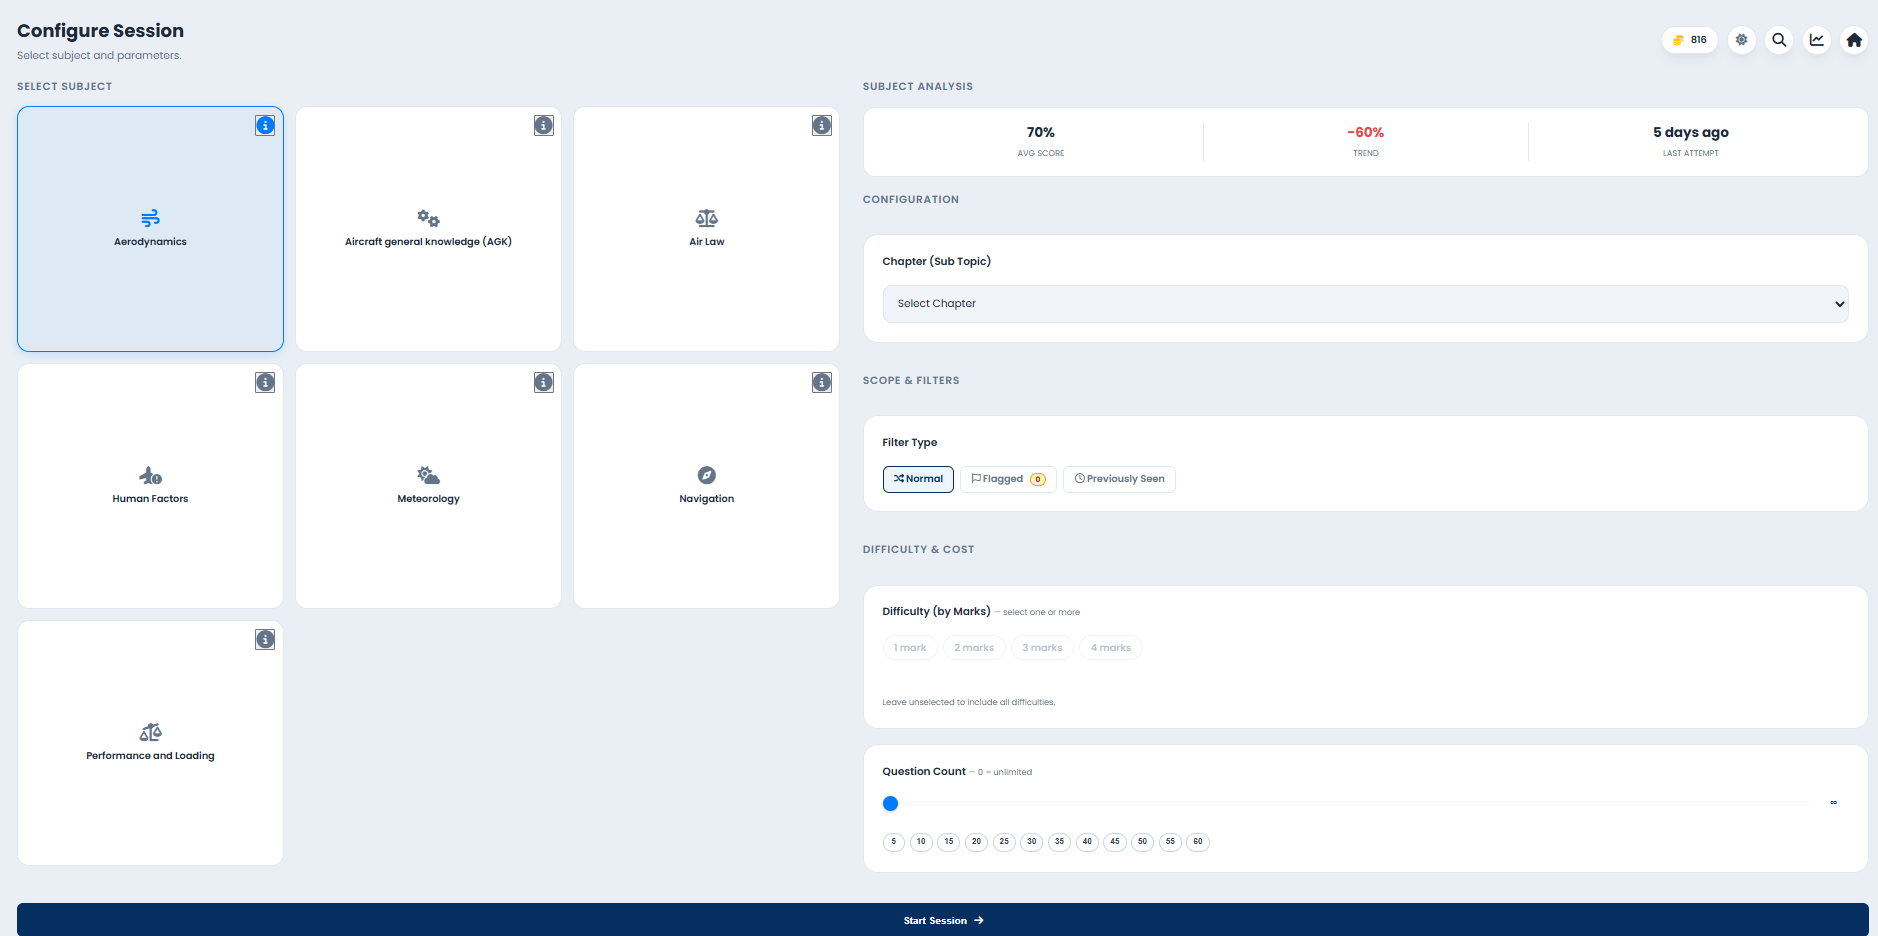Open info icon on Navigation card
The height and width of the screenshot is (936, 1878).
click(821, 382)
